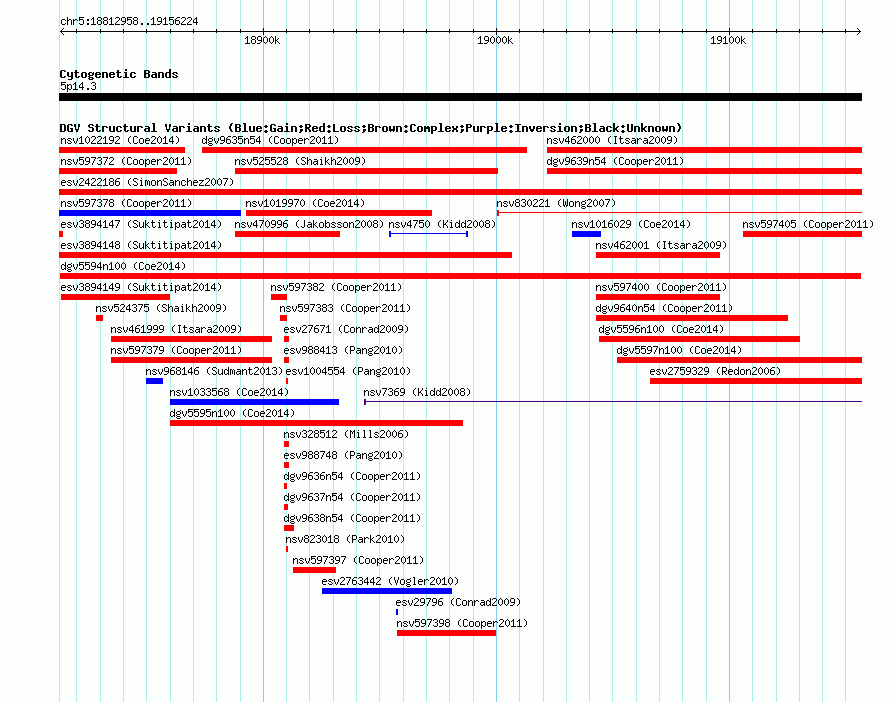The width and height of the screenshot is (890, 702).
Task: Select nsv597400 (Cooper2011) variant
Action: pyautogui.click(x=661, y=287)
